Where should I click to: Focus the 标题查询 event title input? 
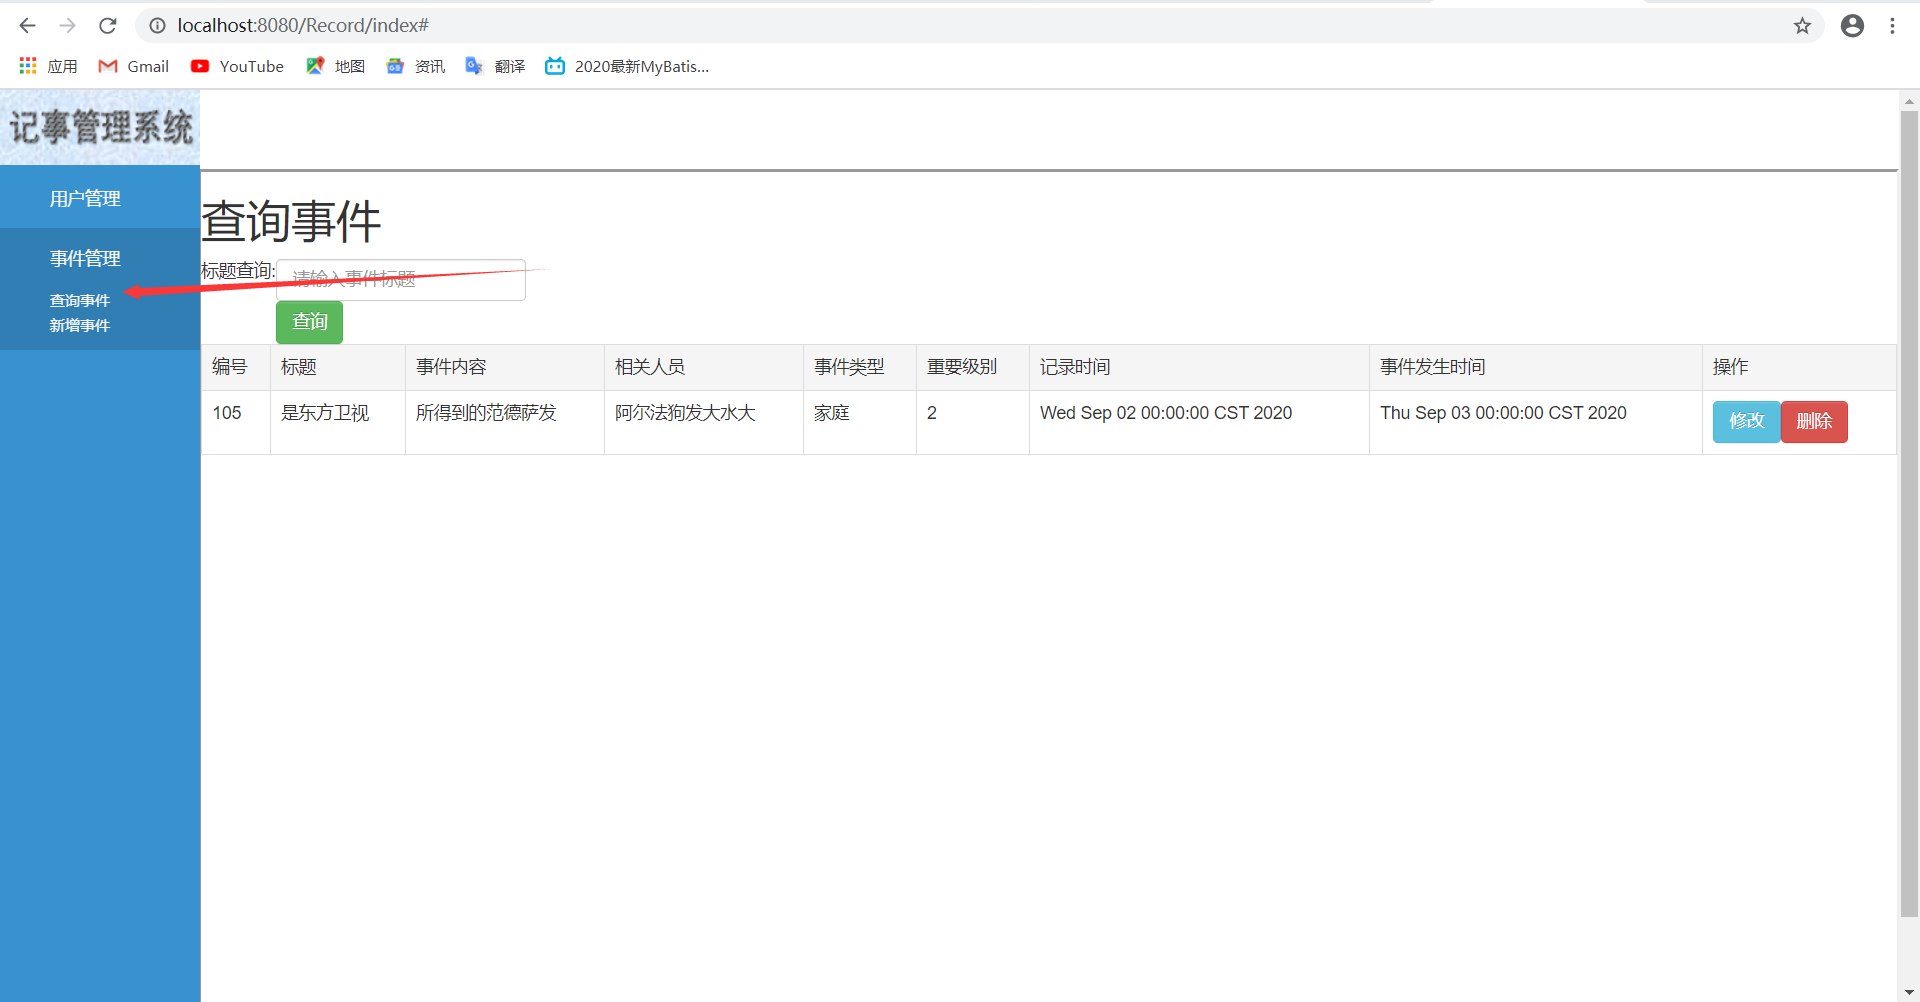coord(401,279)
